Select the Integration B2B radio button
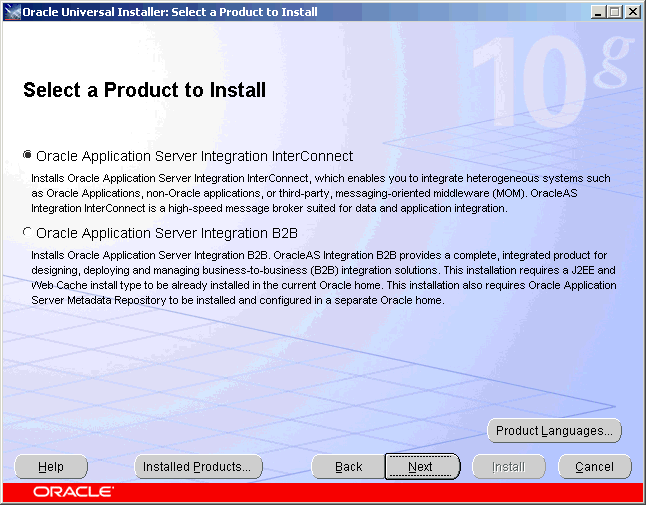Viewport: 646px width, 505px height. (x=27, y=232)
